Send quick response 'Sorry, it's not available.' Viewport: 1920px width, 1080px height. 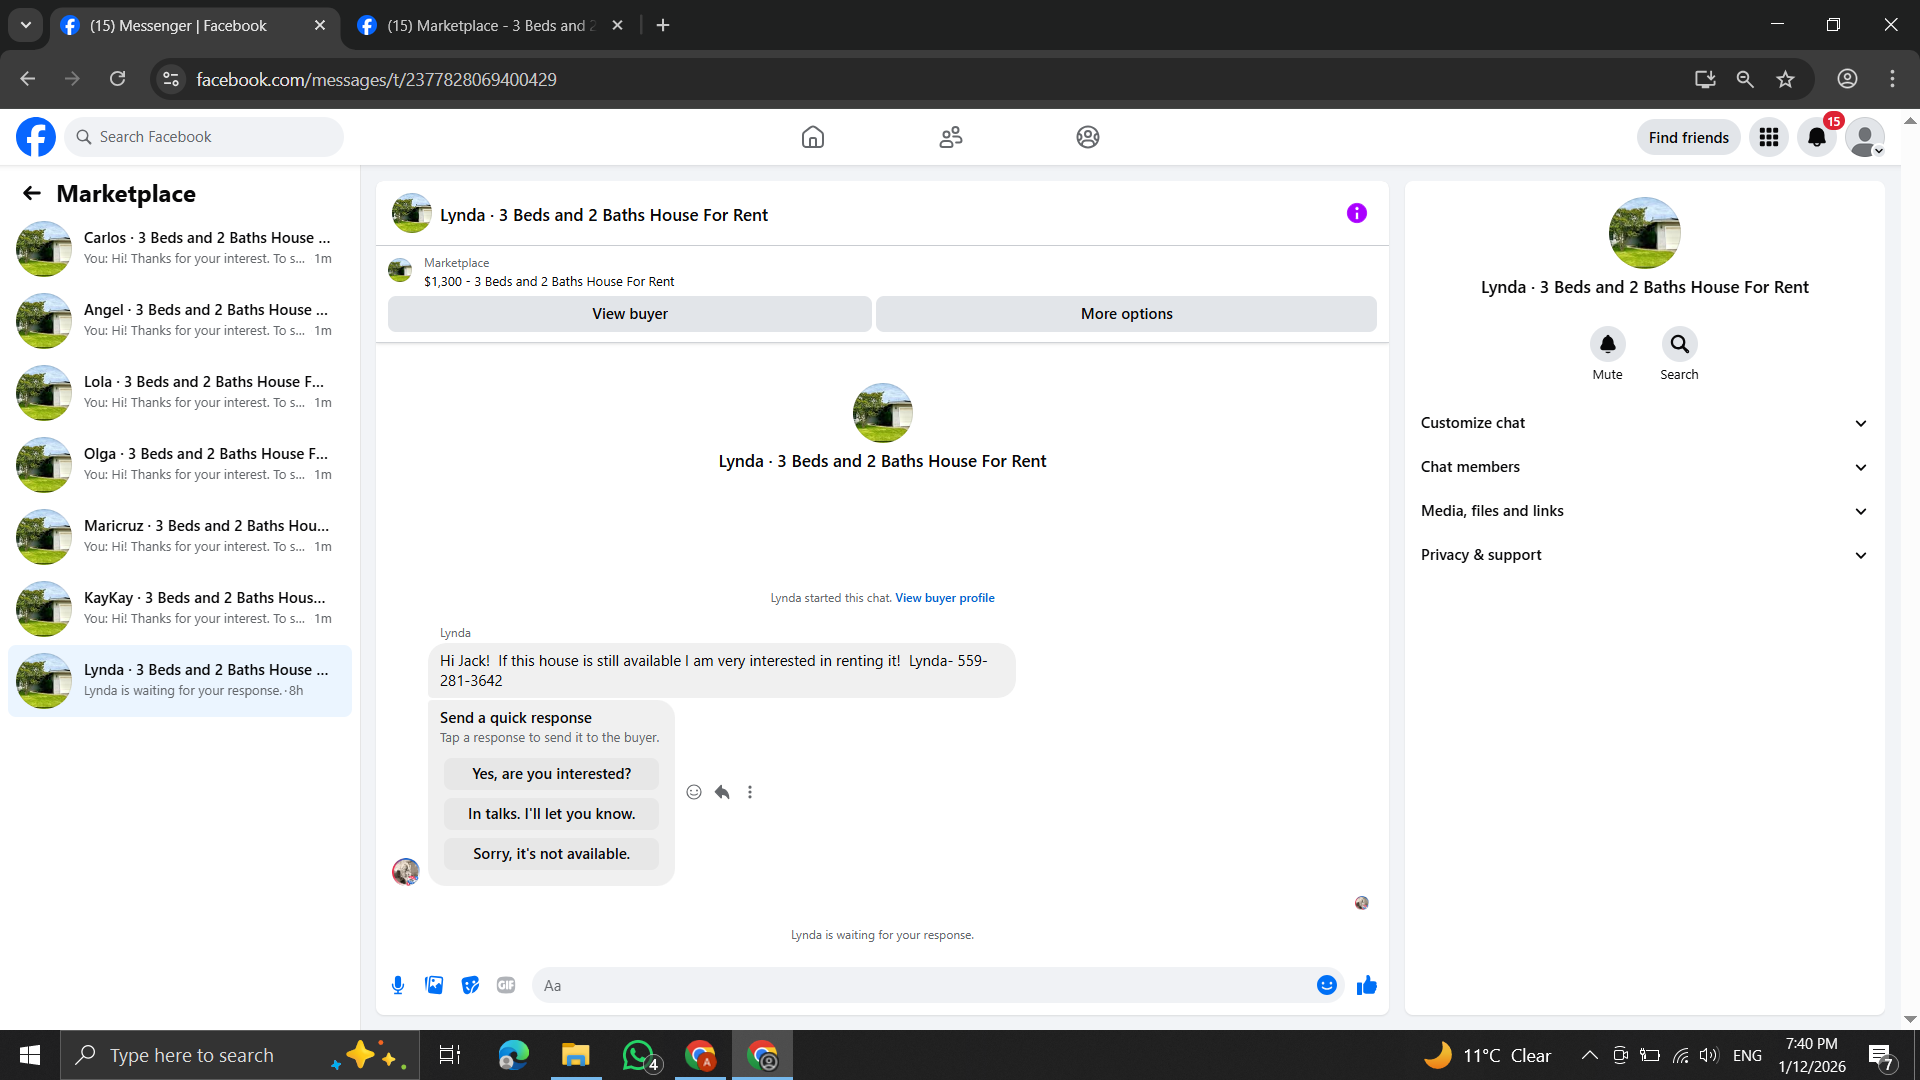coord(551,854)
